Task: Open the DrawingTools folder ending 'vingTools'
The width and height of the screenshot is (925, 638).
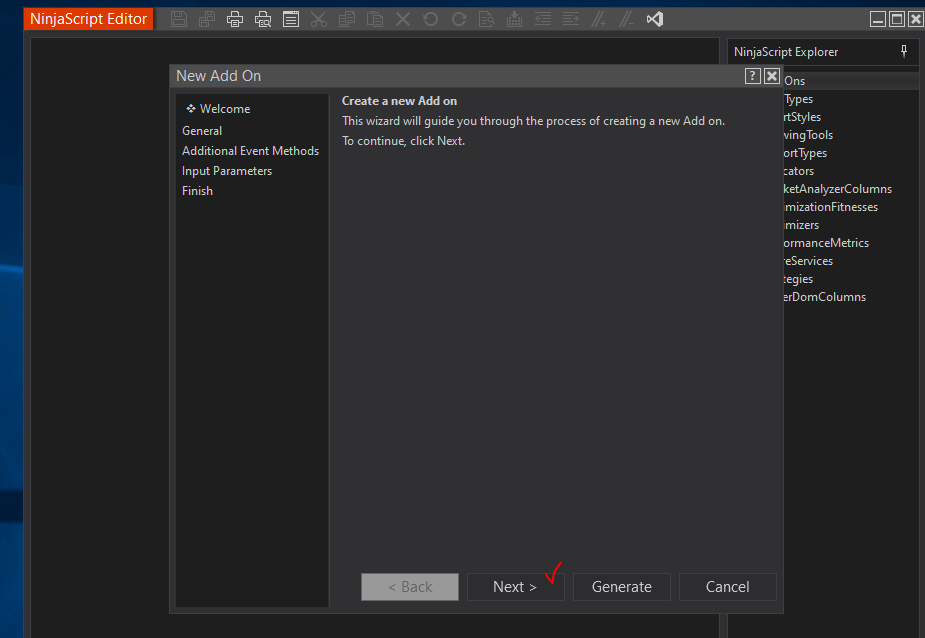Action: (x=808, y=135)
